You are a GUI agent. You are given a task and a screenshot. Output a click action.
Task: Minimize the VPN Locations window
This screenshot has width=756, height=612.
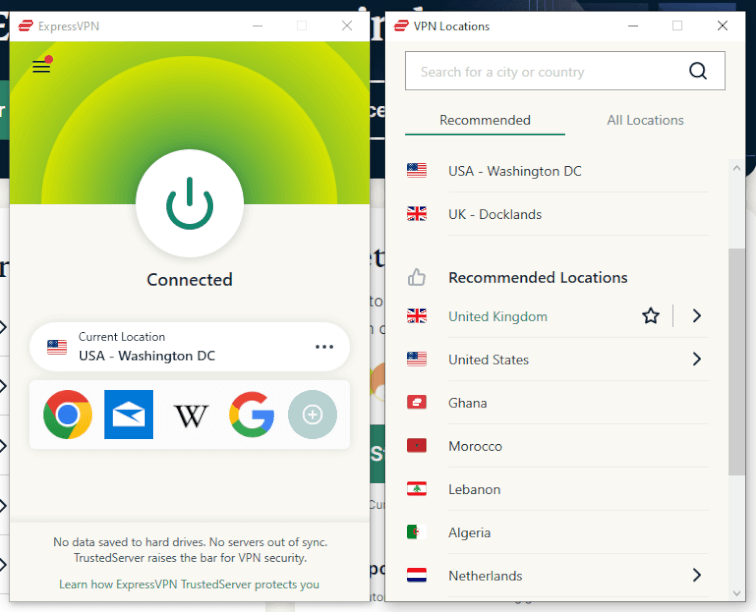[x=633, y=26]
